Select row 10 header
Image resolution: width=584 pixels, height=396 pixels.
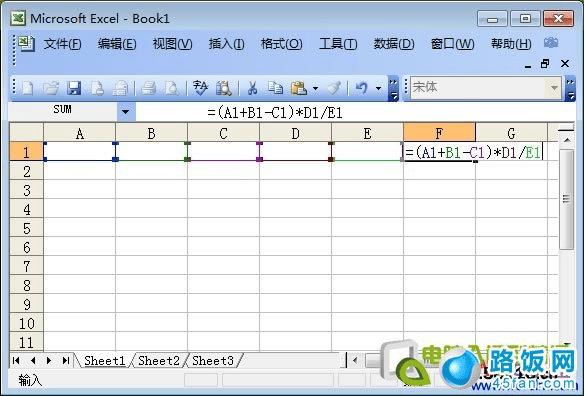26,323
